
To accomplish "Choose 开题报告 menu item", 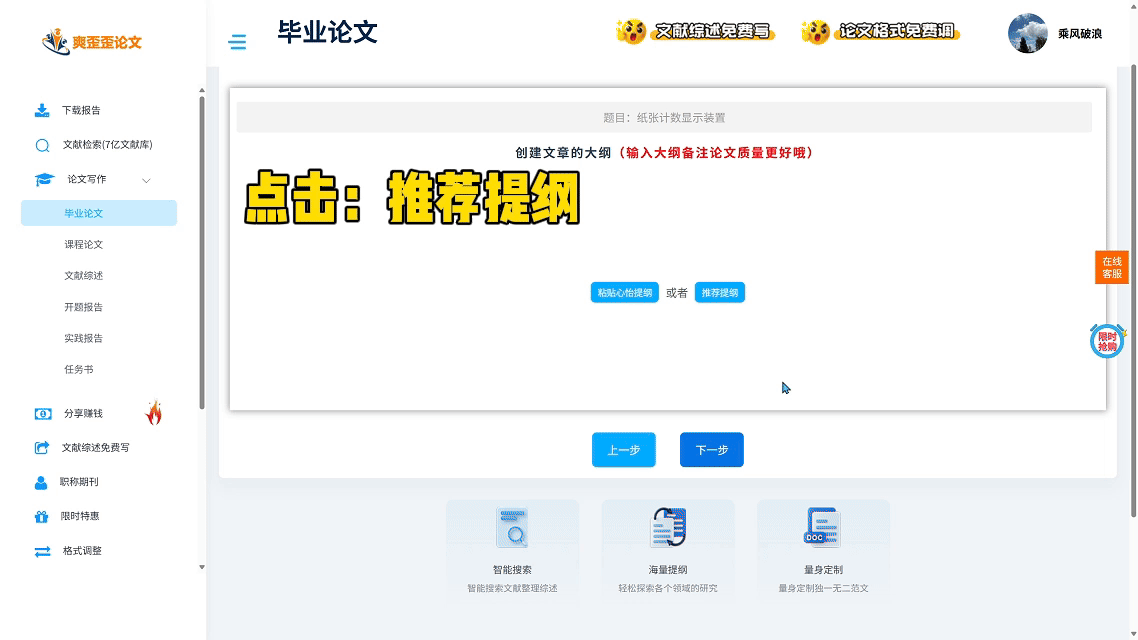I will [84, 308].
